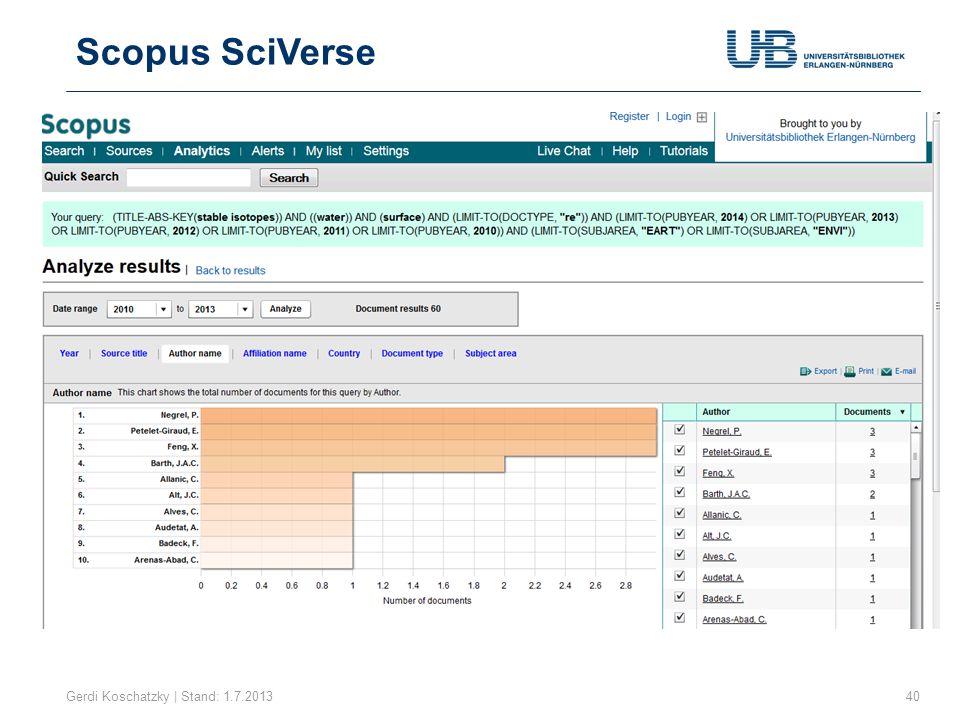960x720 pixels.
Task: Uncheck the Petelet-Giraud, E. checkbox
Action: coord(680,450)
